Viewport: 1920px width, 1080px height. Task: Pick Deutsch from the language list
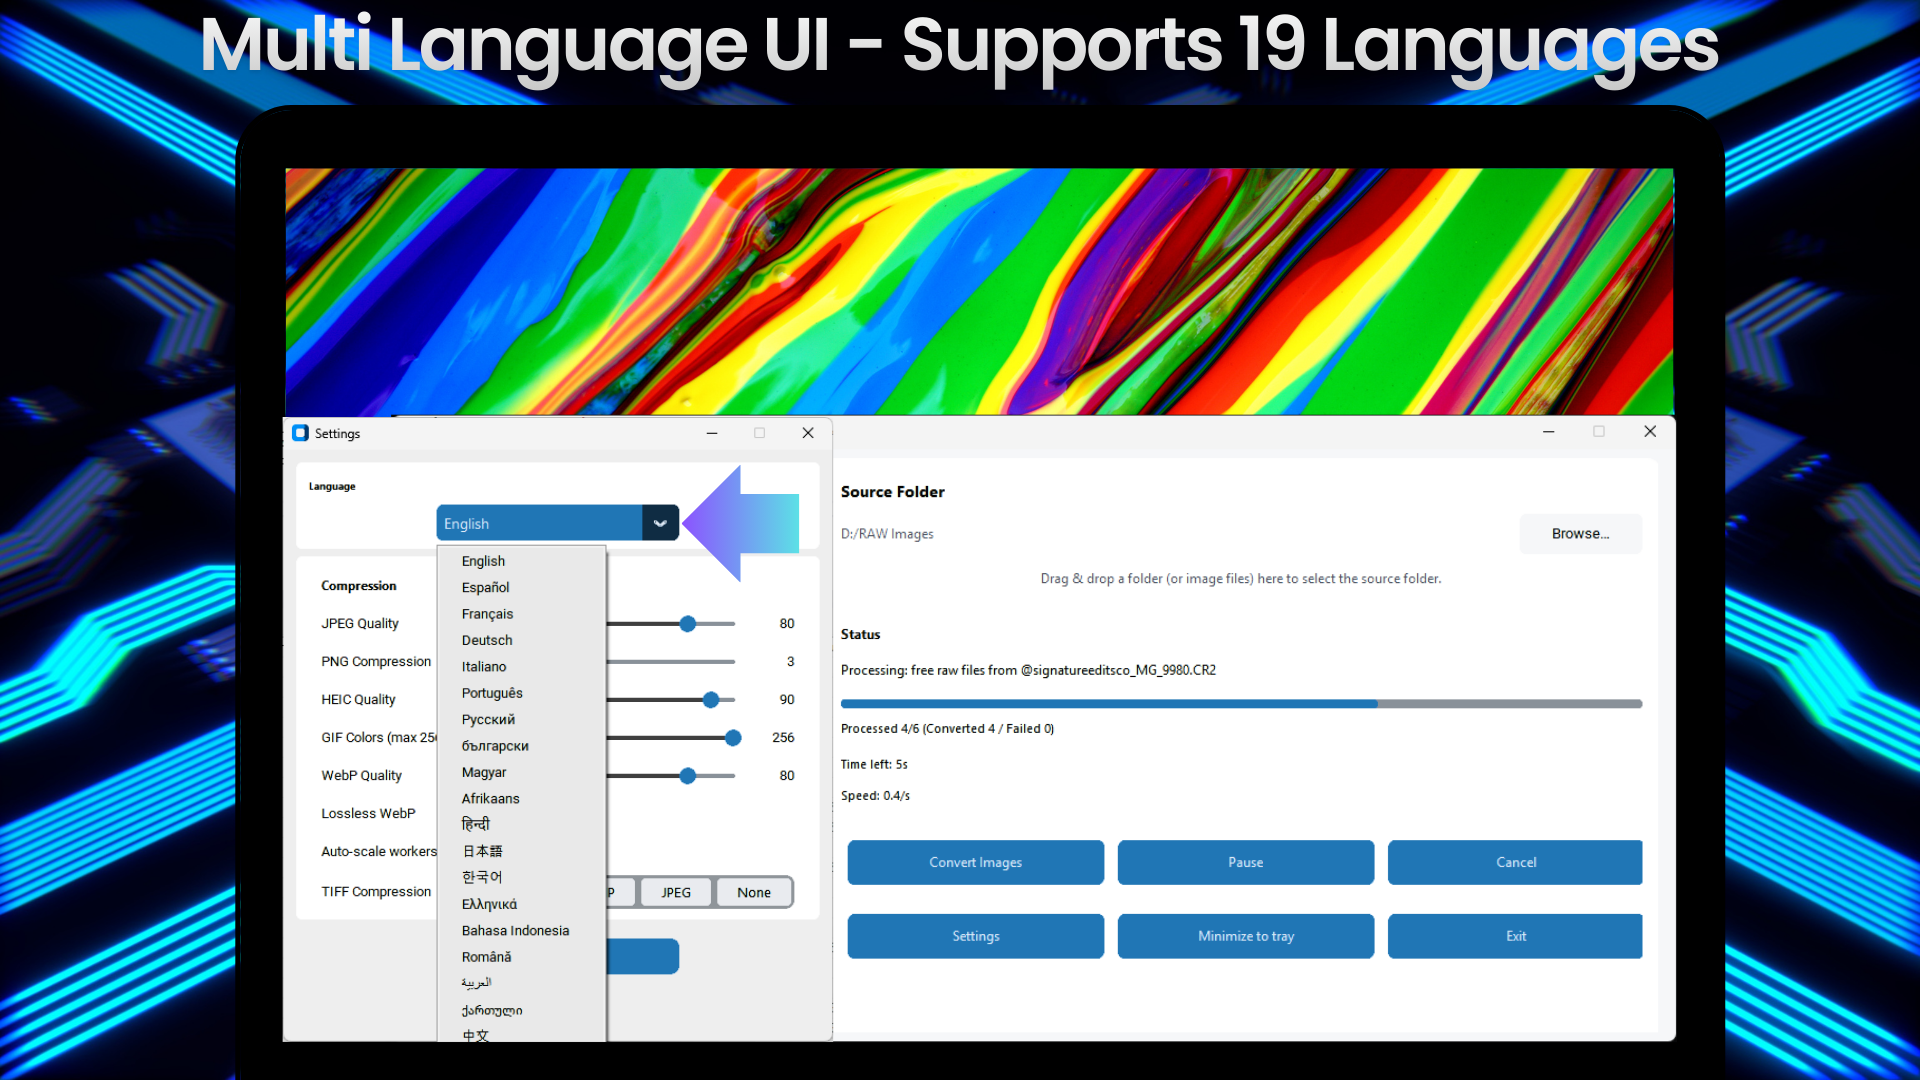pyautogui.click(x=487, y=640)
